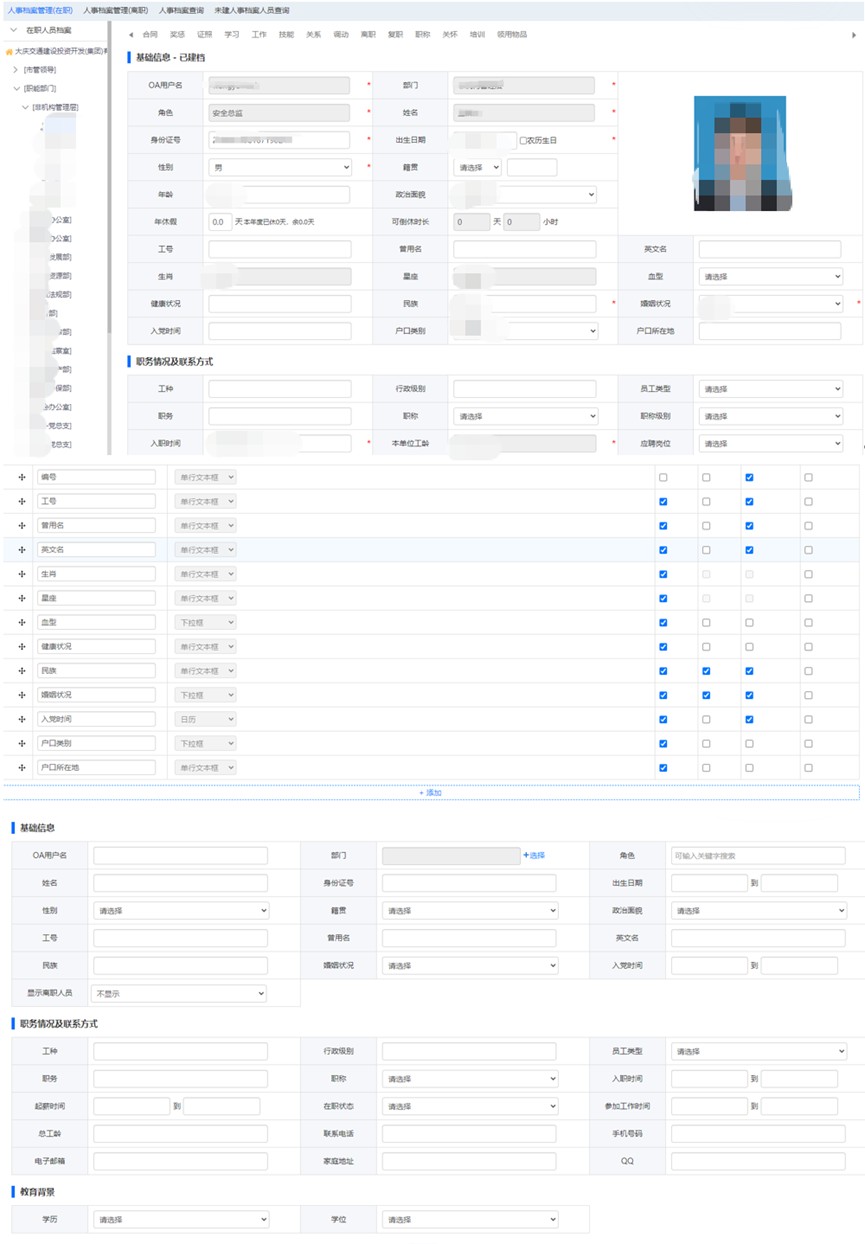Viewport: 865px width, 1244px height.
Task: Open the 合同 sub-tab
Action: [150, 35]
